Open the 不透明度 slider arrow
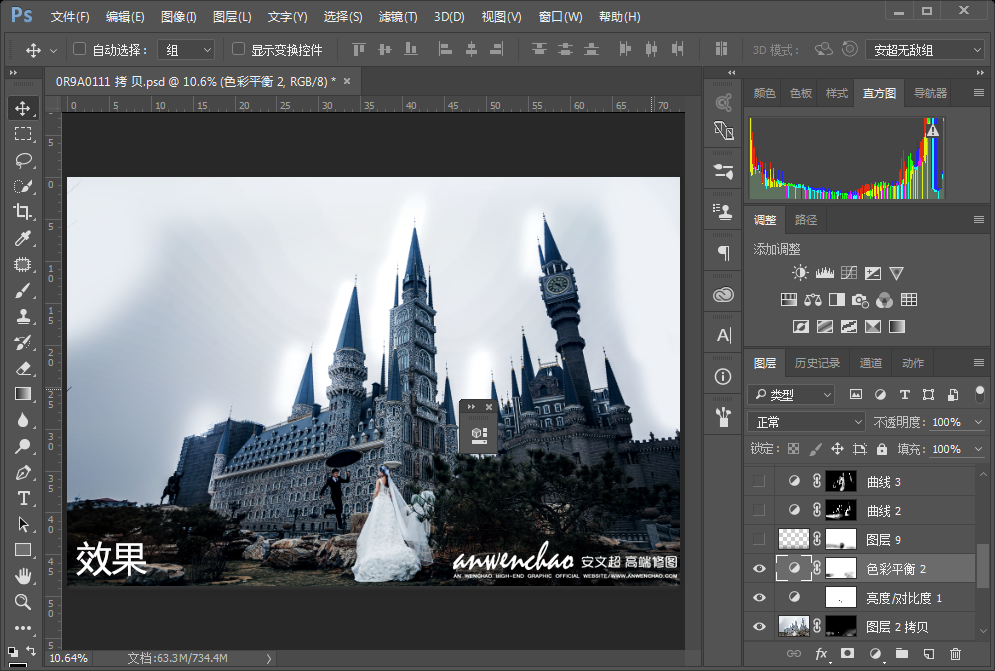 click(x=978, y=422)
